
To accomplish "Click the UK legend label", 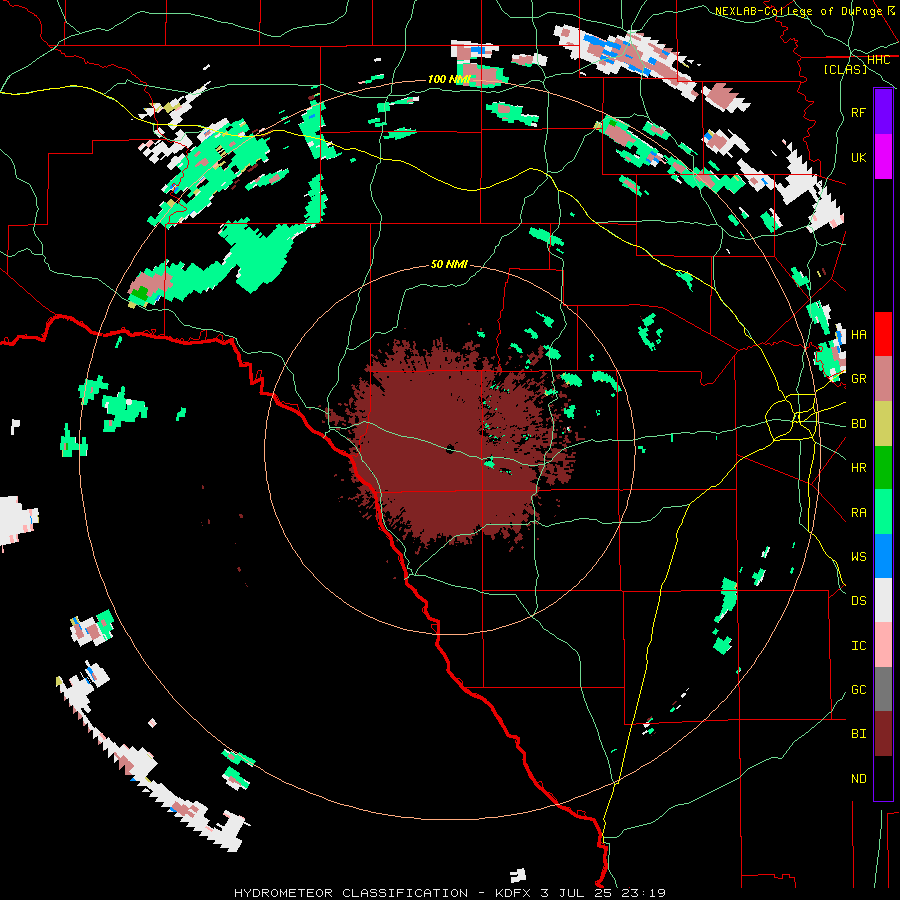I will pos(859,157).
